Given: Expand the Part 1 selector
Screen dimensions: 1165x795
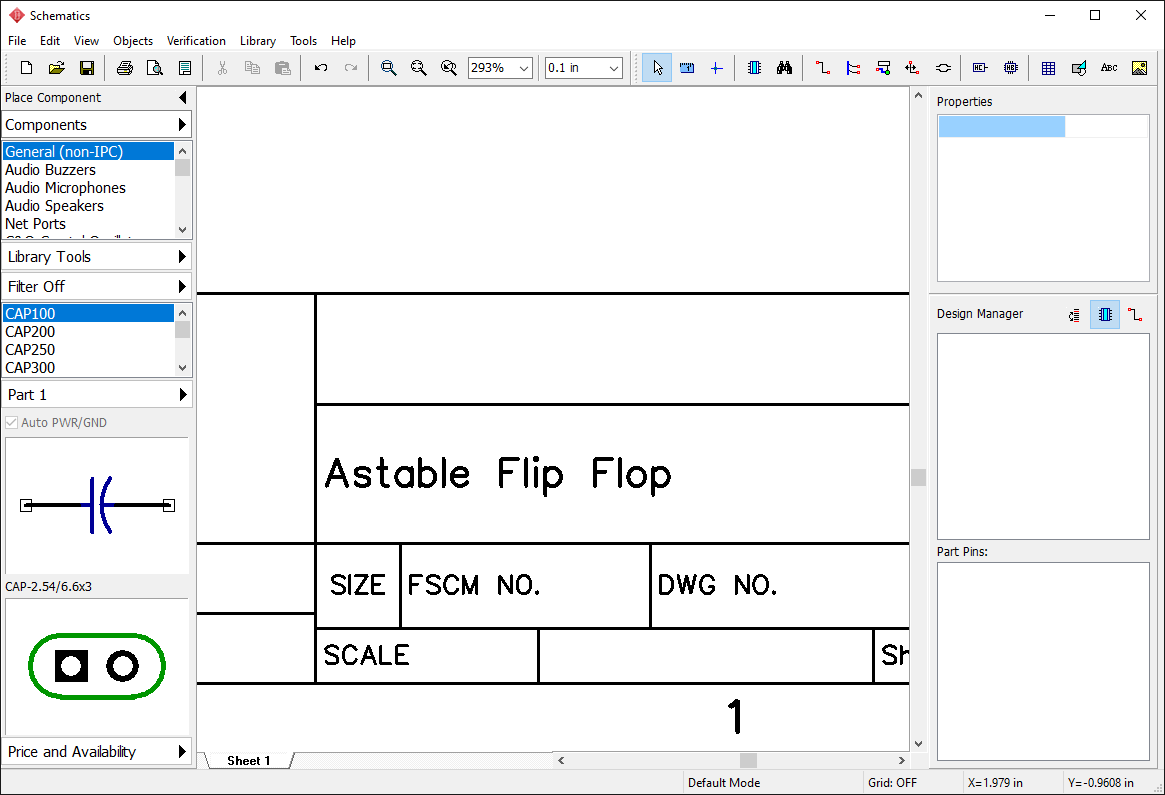Looking at the screenshot, I should click(97, 395).
